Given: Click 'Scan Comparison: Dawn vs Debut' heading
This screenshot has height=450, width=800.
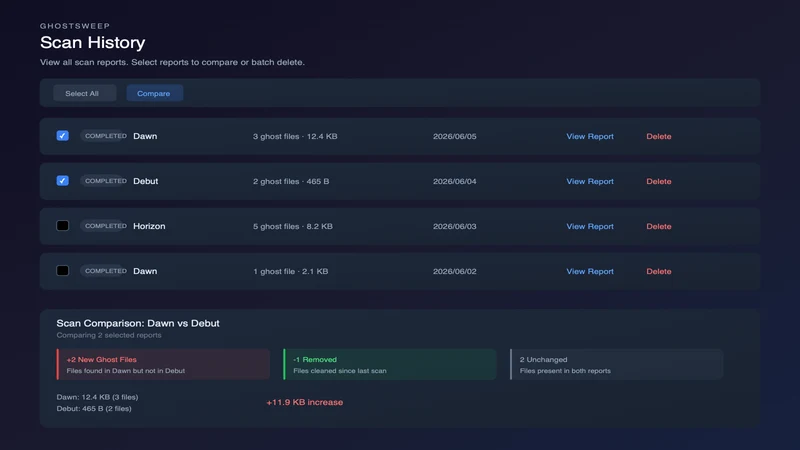Looking at the screenshot, I should (x=138, y=323).
